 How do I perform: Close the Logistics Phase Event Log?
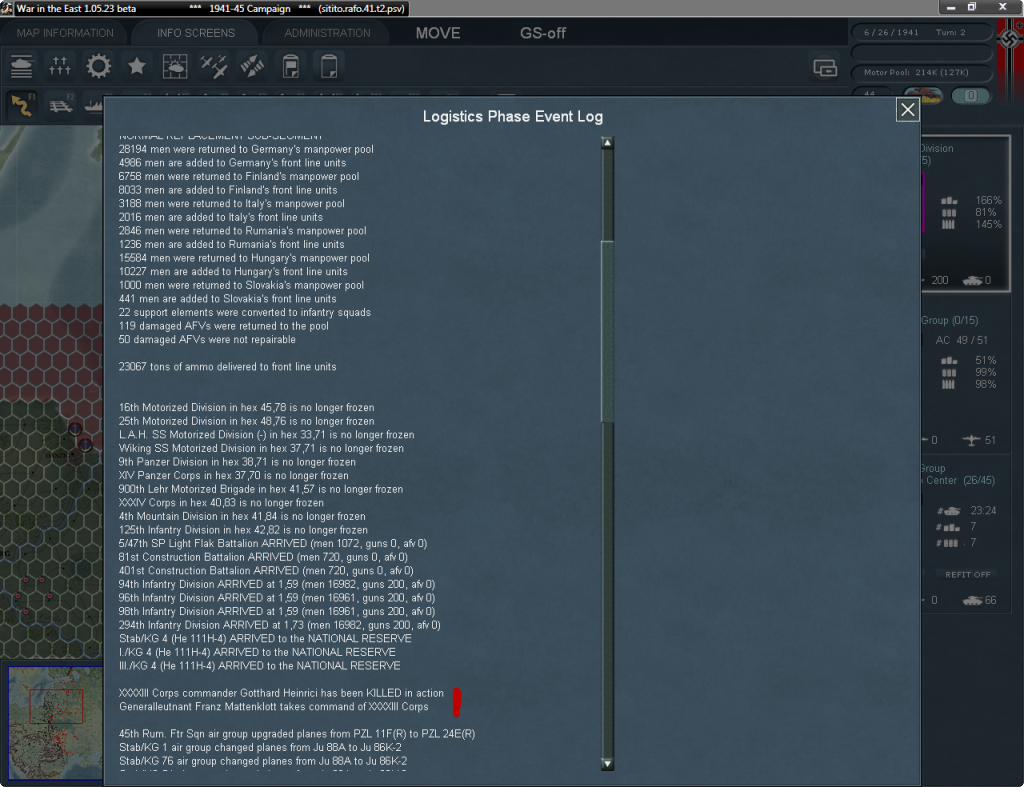[x=908, y=110]
